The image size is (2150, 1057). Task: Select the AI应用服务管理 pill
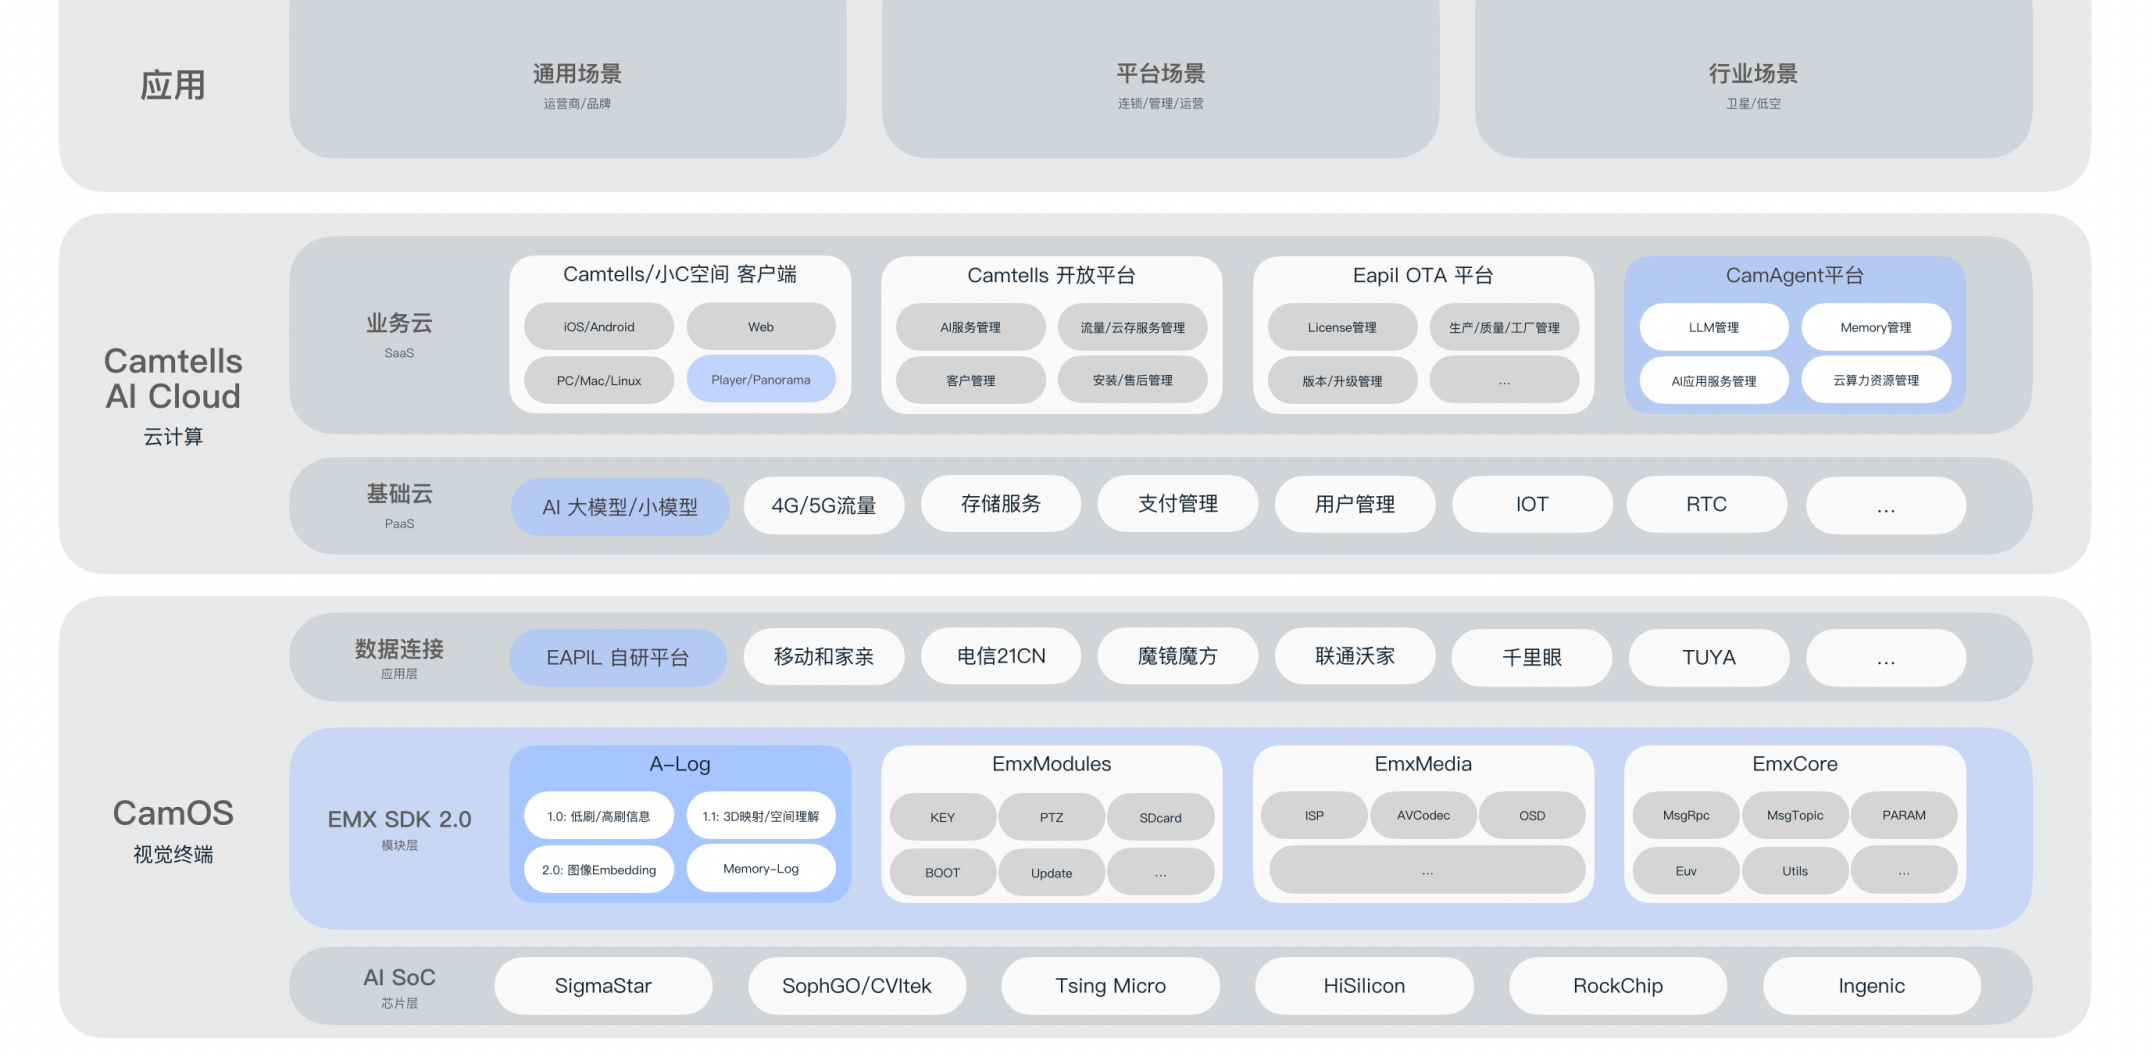coord(1714,380)
